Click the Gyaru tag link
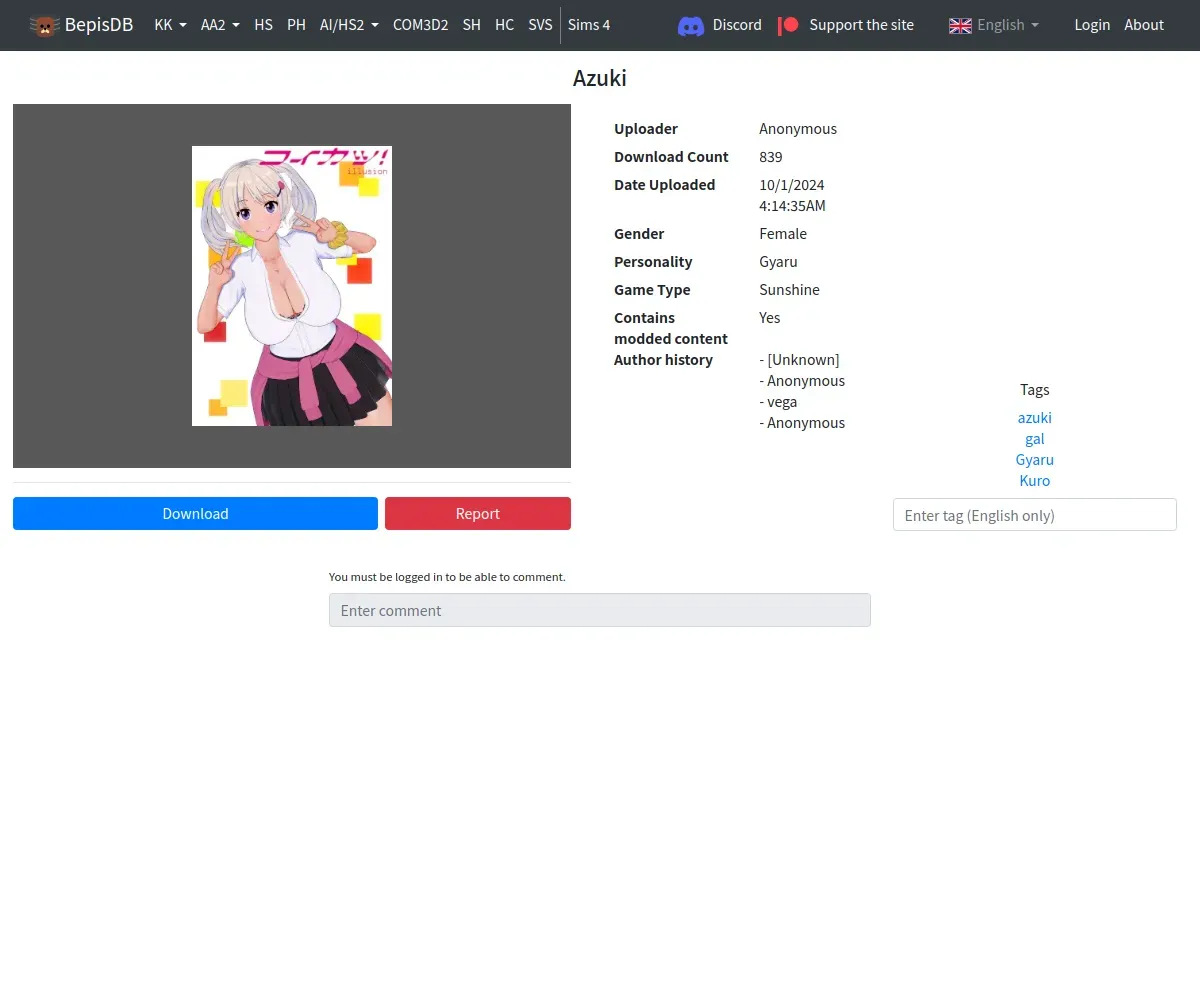This screenshot has width=1200, height=1000. pyautogui.click(x=1035, y=460)
